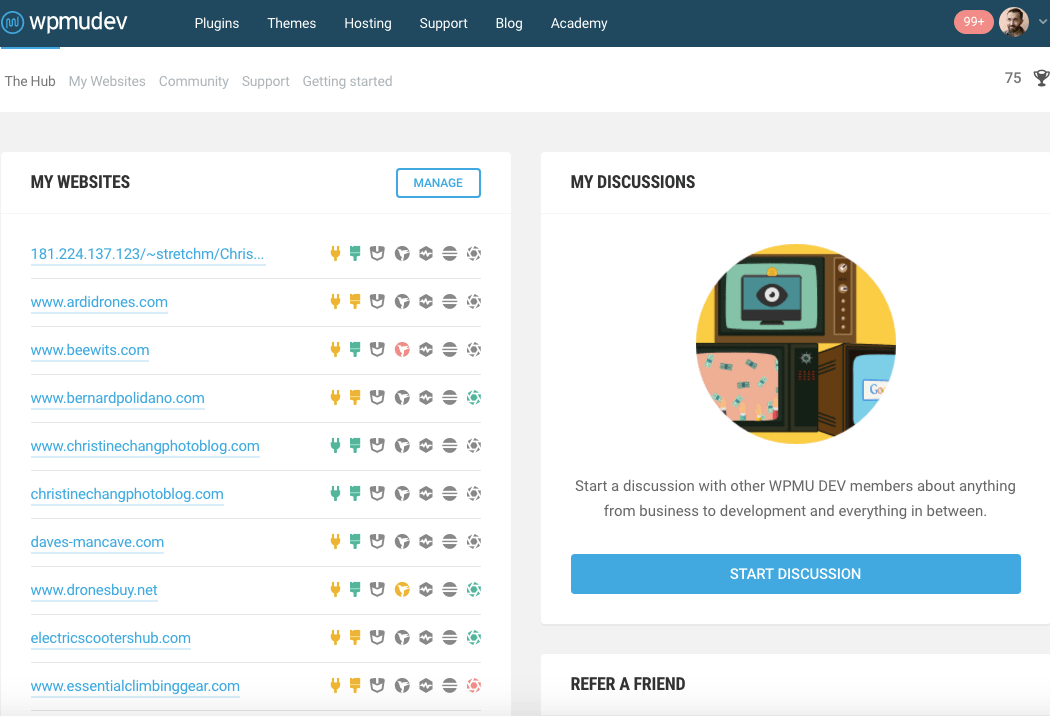Open www.ardidrones.com site link
1050x716 pixels.
99,302
